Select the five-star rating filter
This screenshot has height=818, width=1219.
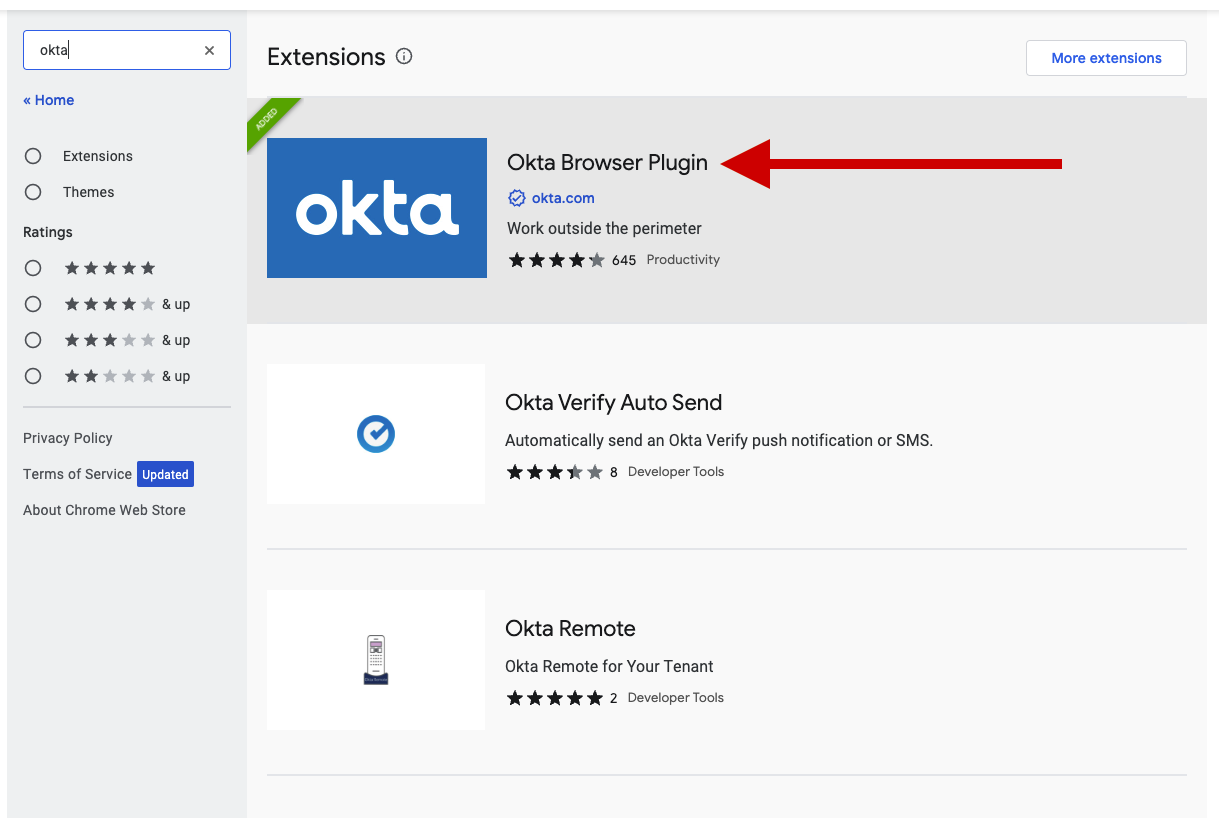33,268
